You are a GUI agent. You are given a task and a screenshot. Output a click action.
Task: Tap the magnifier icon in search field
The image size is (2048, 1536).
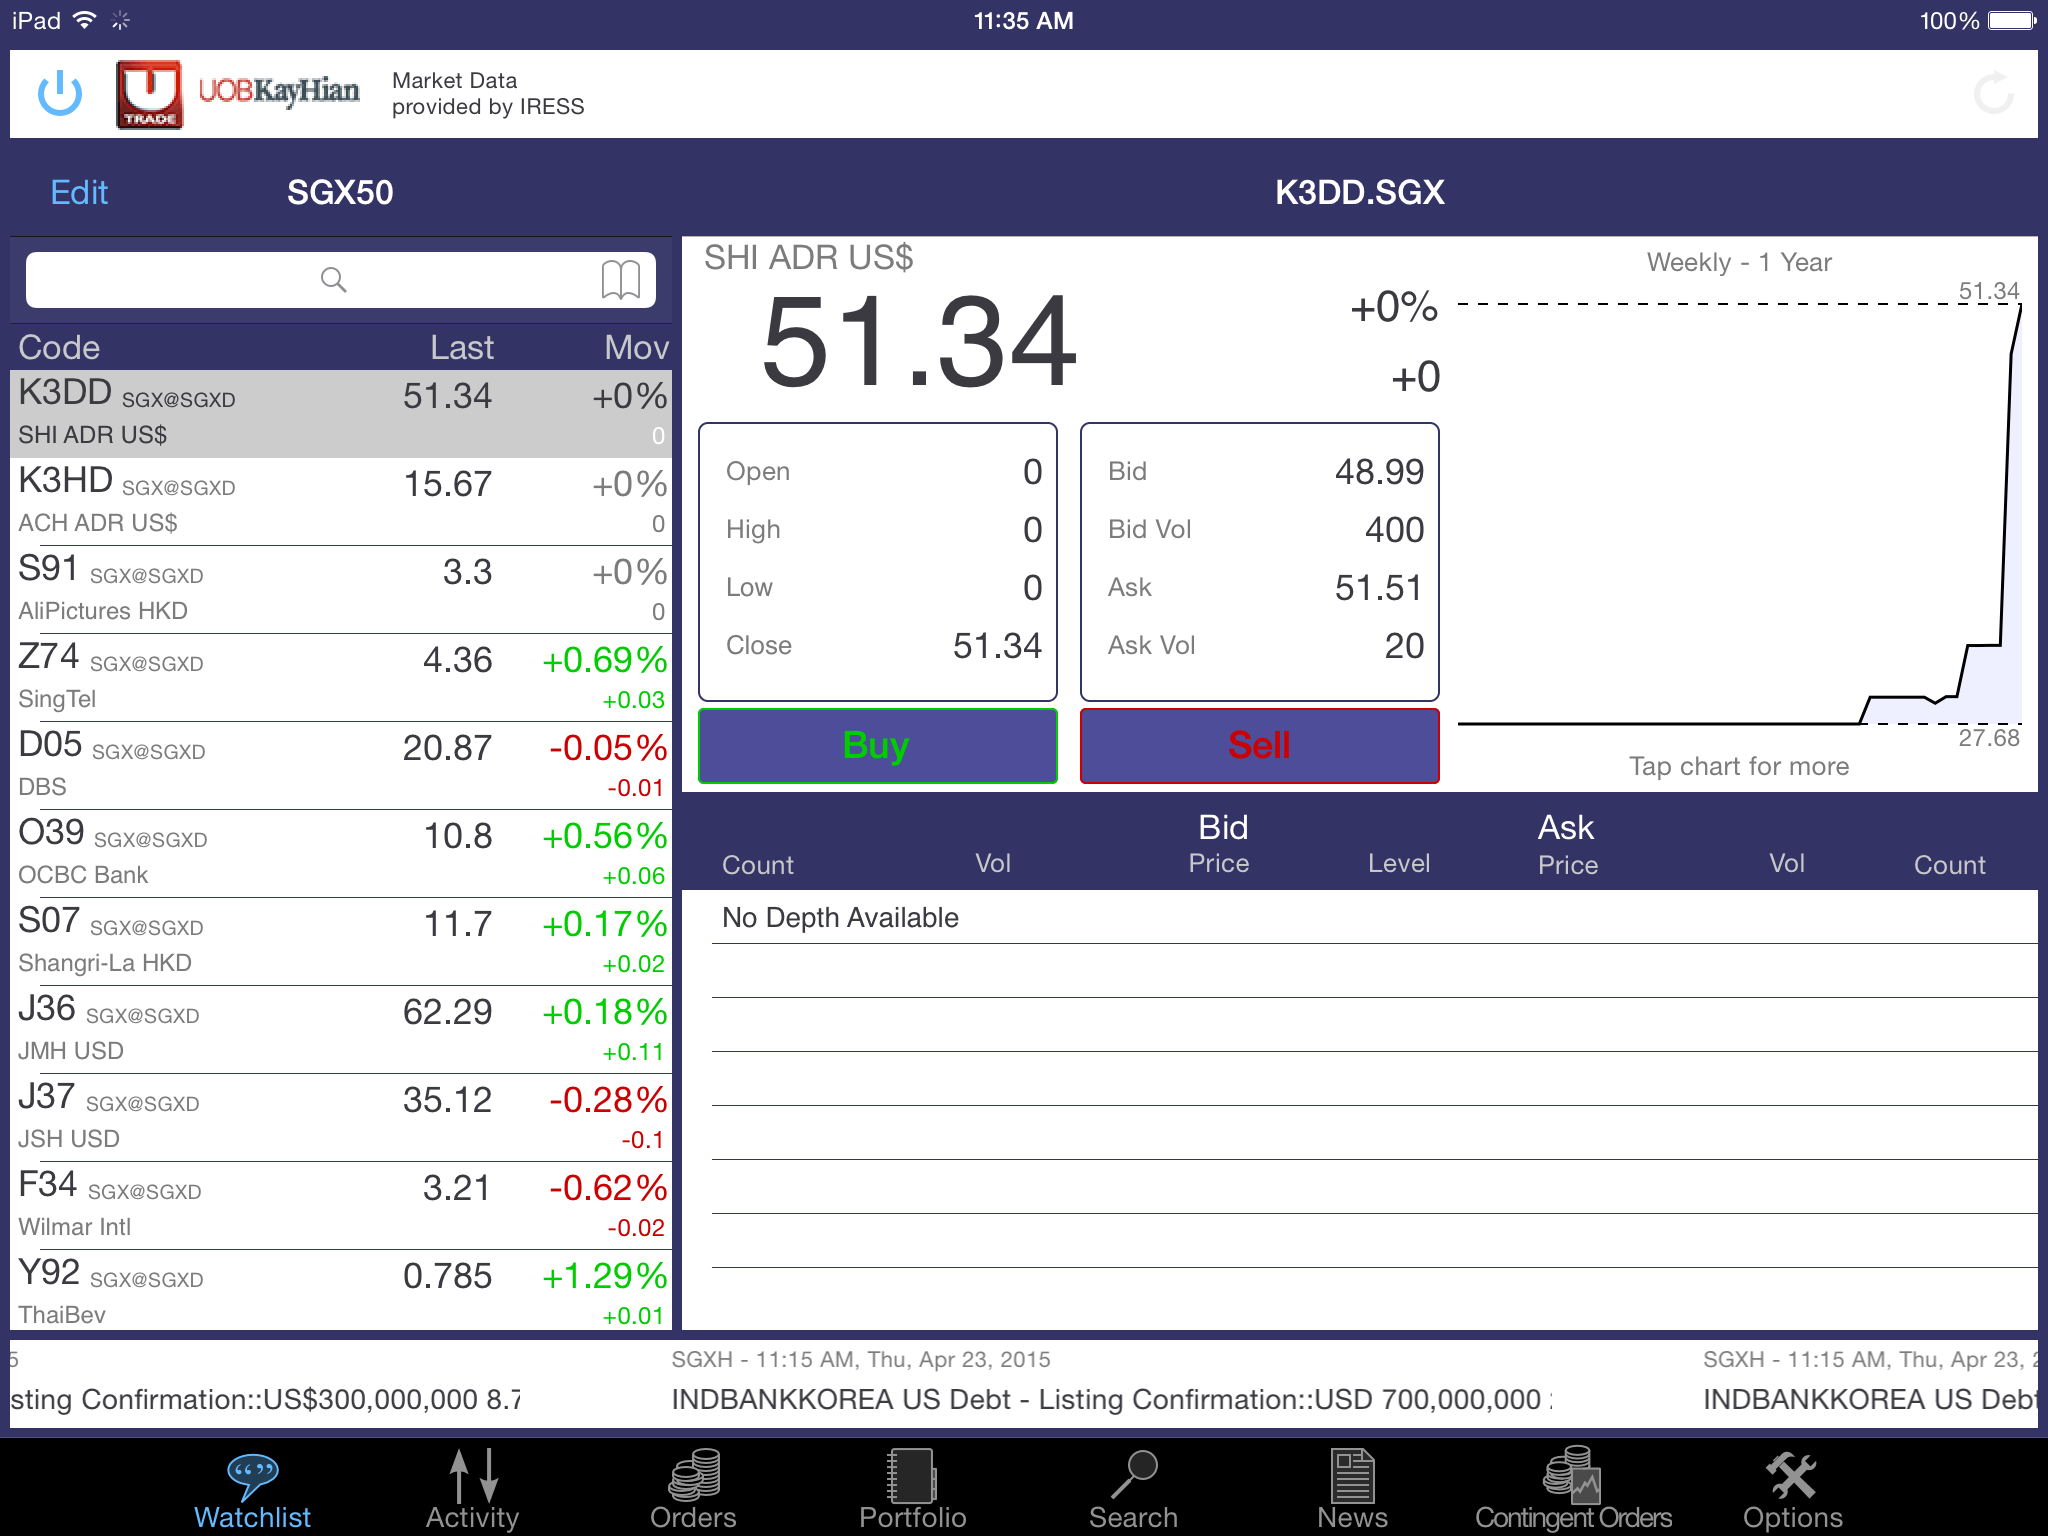pos(333,280)
